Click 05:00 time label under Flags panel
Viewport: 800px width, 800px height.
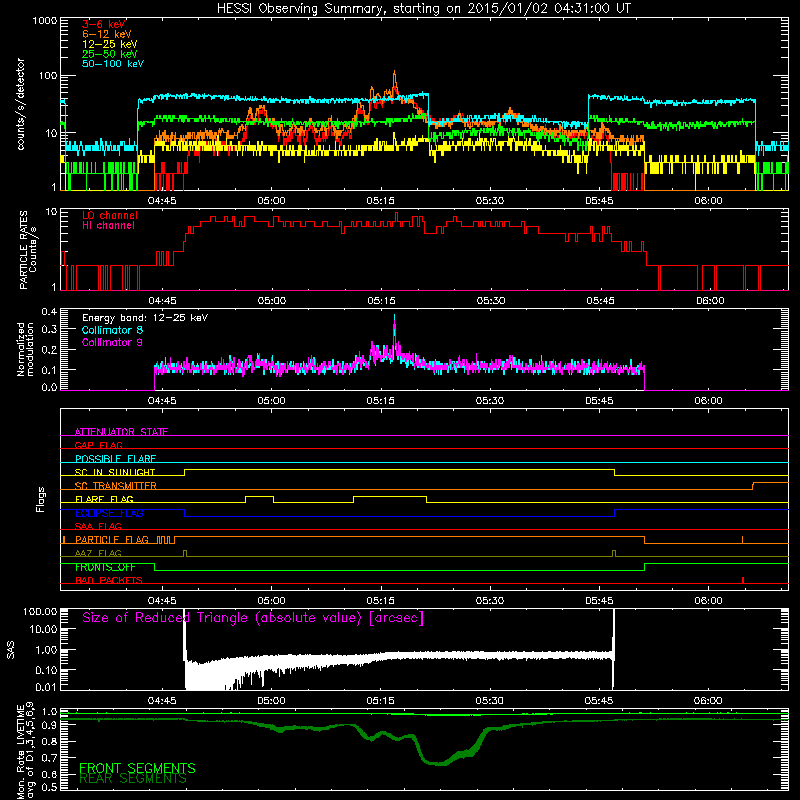pyautogui.click(x=271, y=601)
